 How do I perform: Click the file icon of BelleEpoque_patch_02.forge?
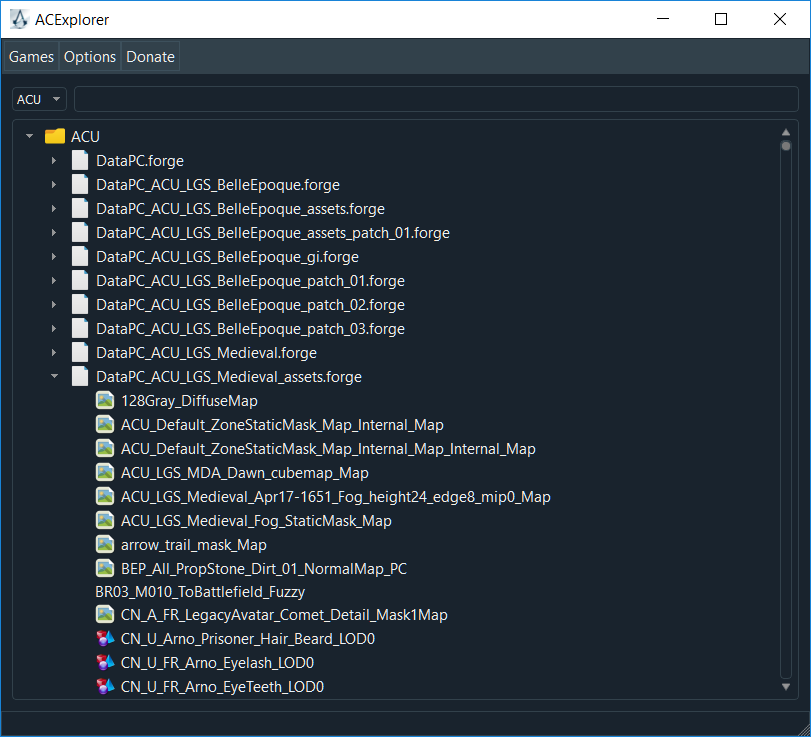click(x=80, y=305)
